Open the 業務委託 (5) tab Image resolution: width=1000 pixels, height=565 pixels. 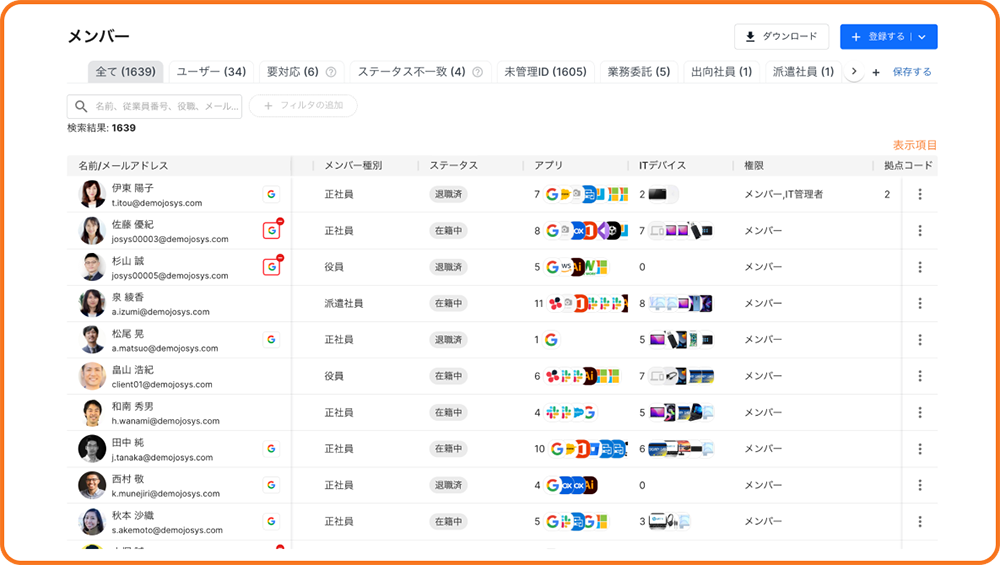pos(638,72)
